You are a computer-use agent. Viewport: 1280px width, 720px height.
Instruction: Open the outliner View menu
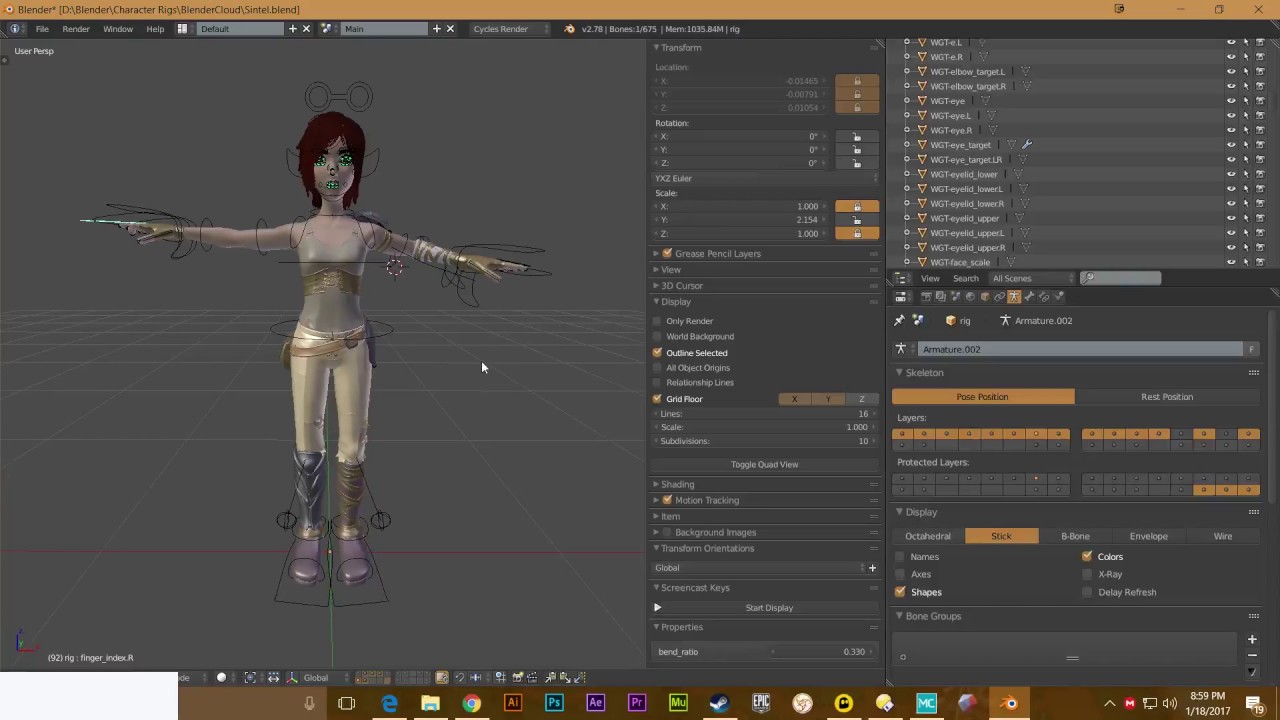(930, 279)
